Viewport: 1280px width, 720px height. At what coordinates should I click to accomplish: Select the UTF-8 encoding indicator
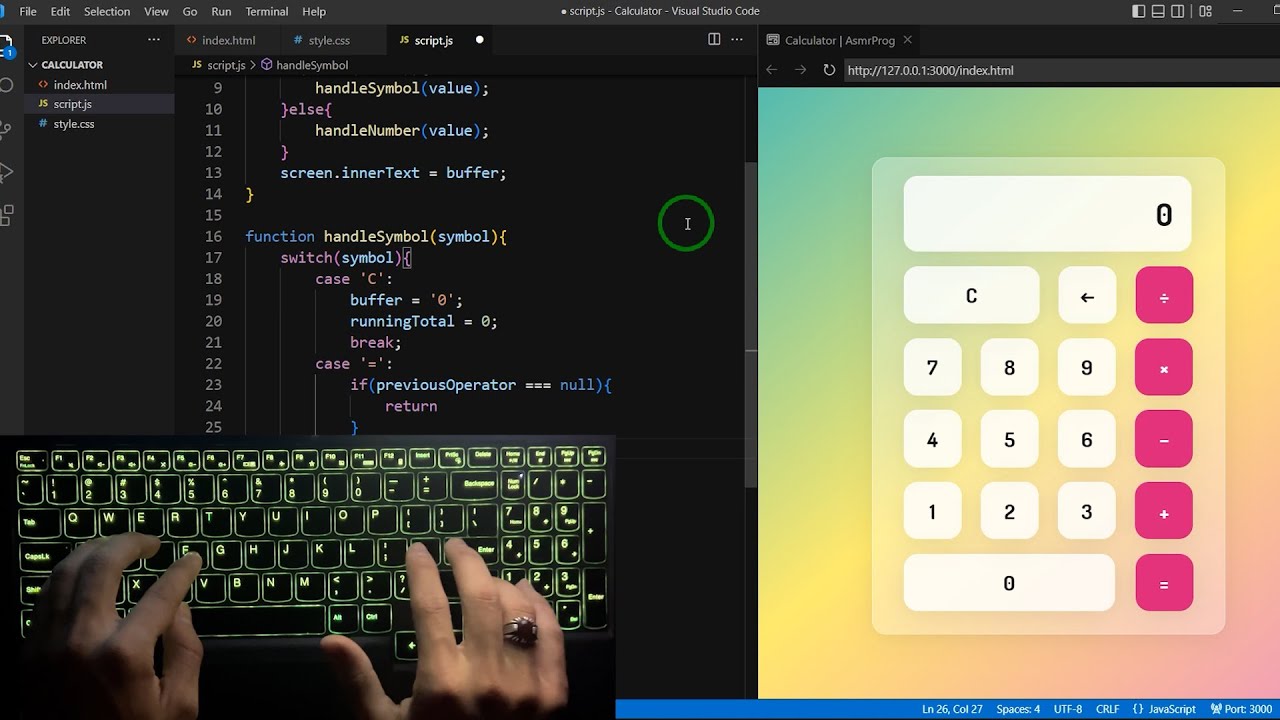pyautogui.click(x=1067, y=709)
